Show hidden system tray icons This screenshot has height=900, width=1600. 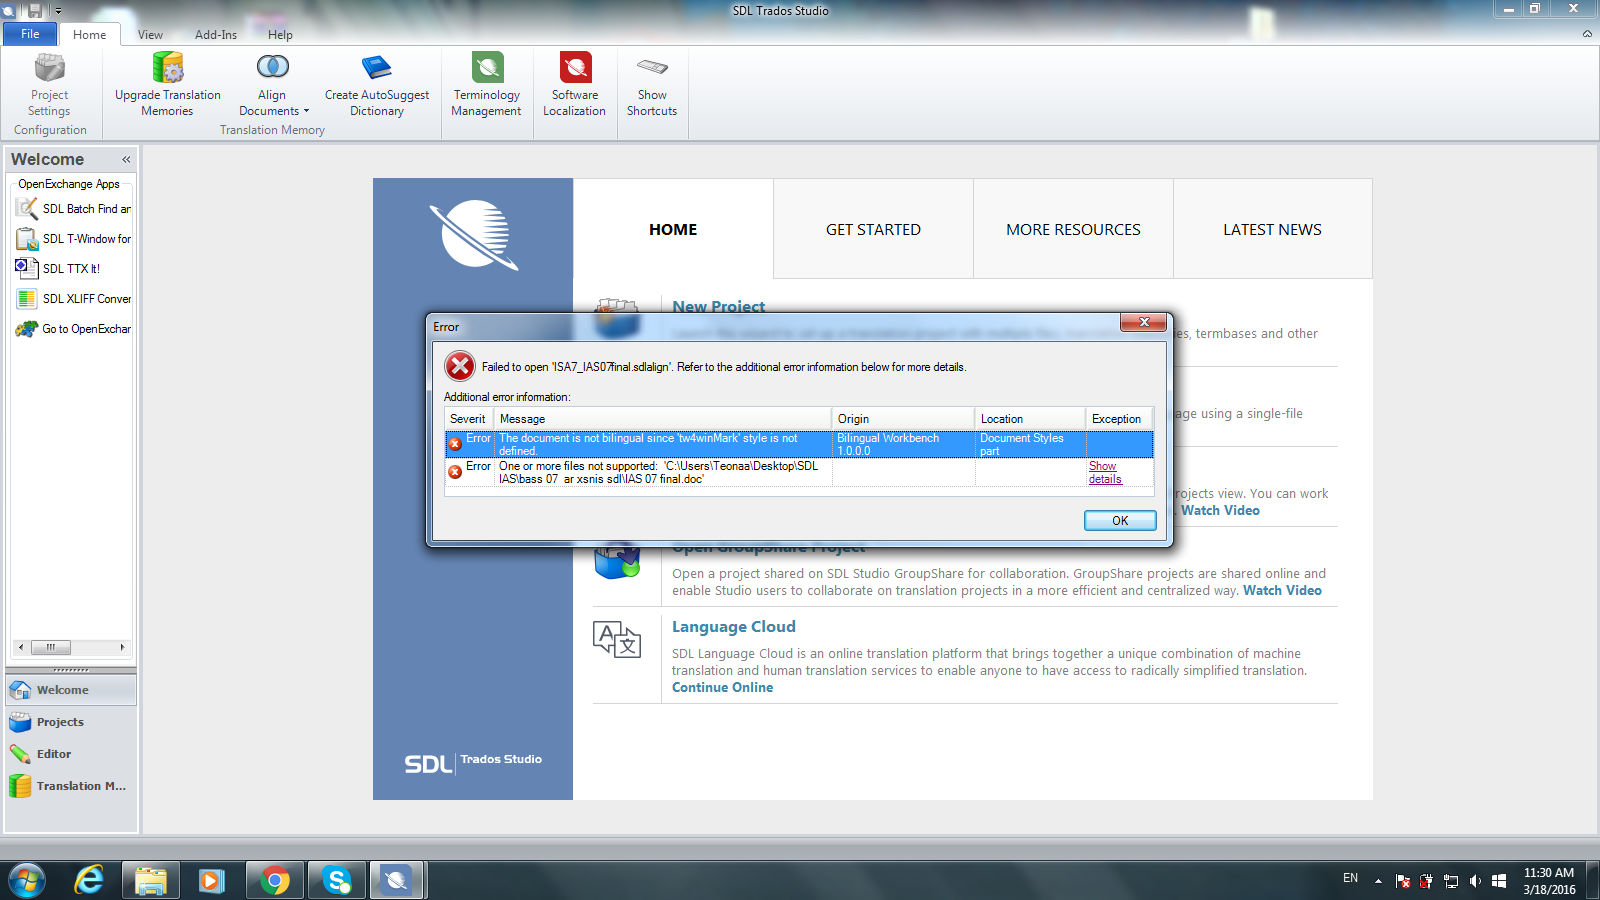coord(1378,881)
